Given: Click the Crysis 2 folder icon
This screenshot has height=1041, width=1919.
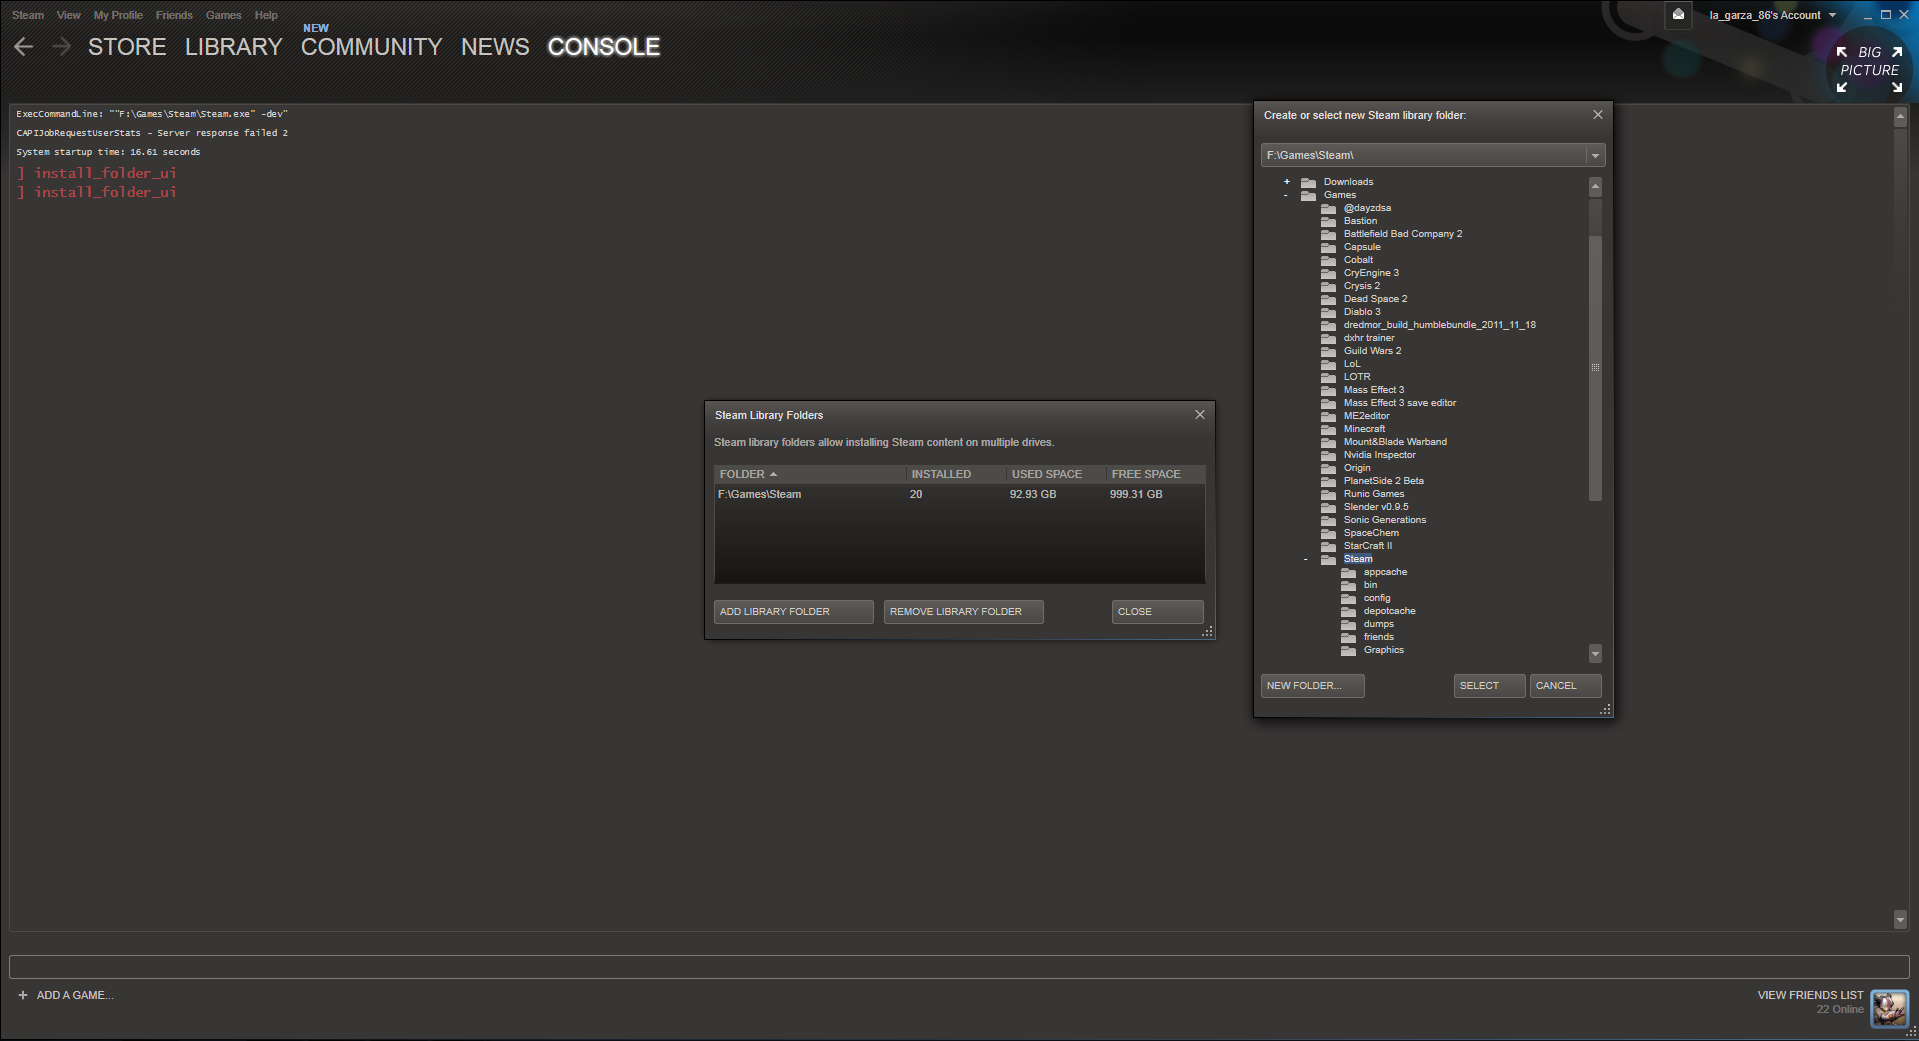Looking at the screenshot, I should 1328,286.
